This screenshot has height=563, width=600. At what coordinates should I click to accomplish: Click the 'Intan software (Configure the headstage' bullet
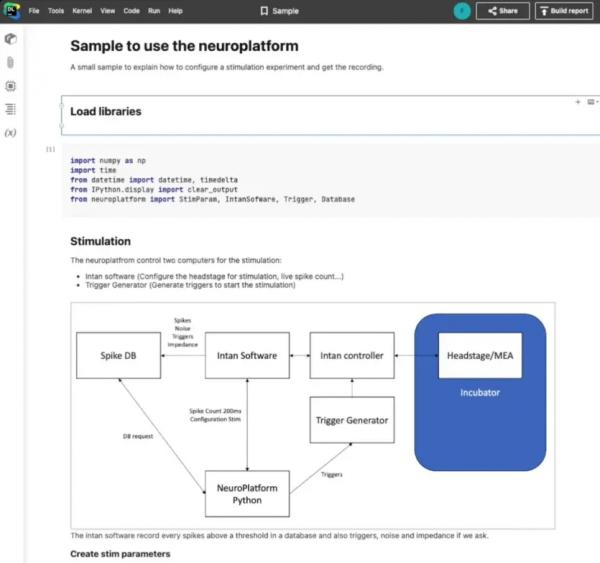click(x=214, y=276)
